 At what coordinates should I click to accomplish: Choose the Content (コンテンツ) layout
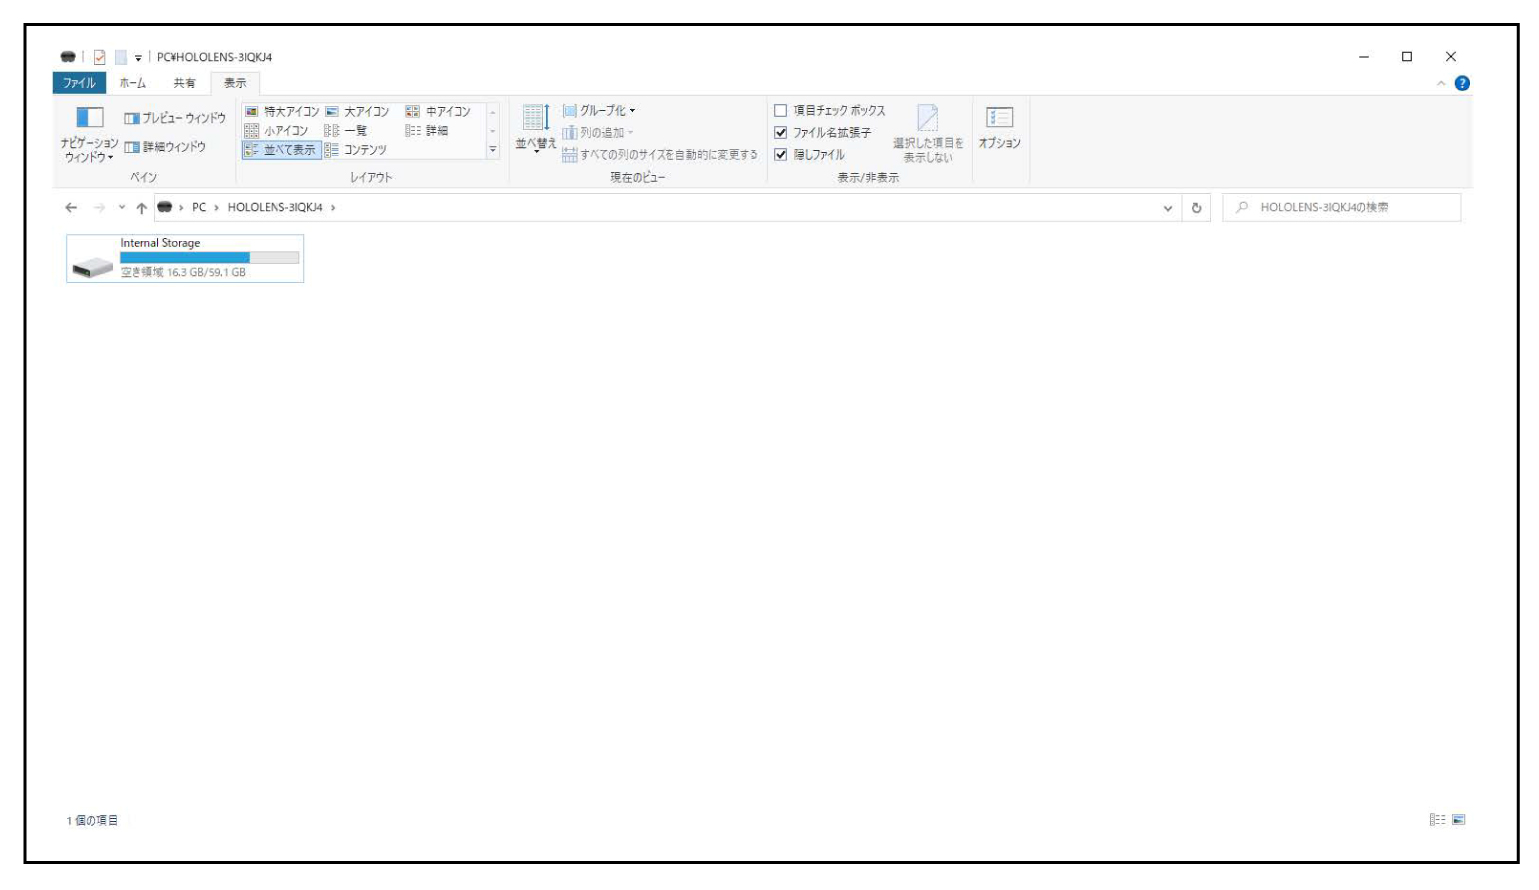point(356,150)
